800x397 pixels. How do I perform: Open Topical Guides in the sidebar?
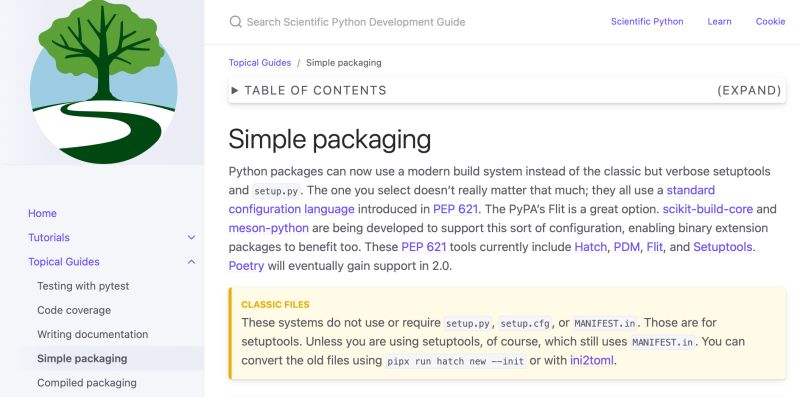pos(64,262)
